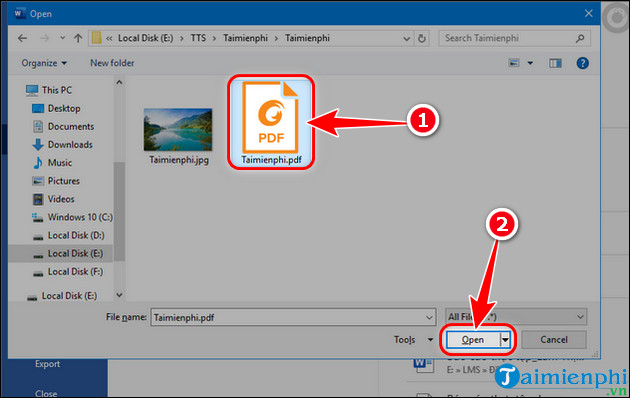Click the Open button
630x398 pixels.
[x=473, y=340]
